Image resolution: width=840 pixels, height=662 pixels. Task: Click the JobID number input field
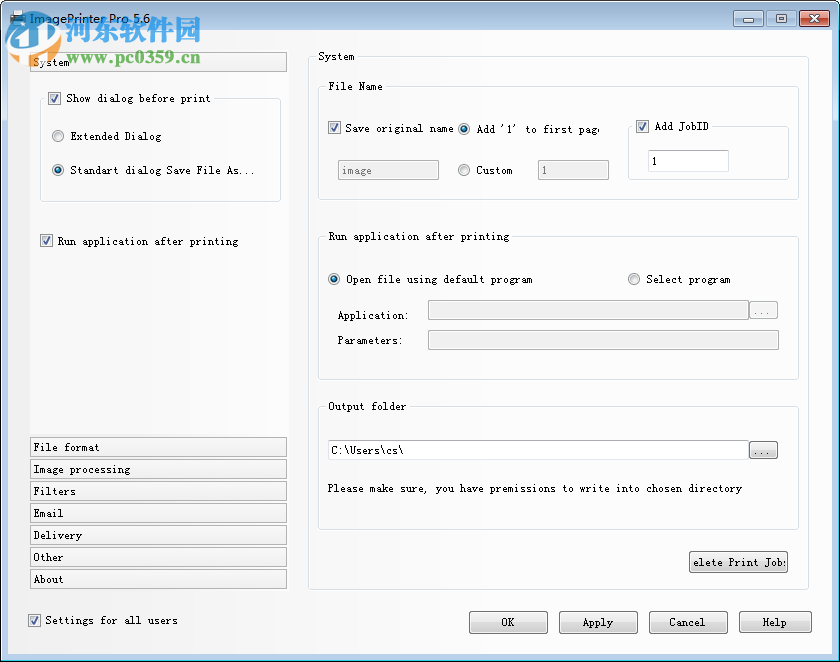click(x=688, y=160)
